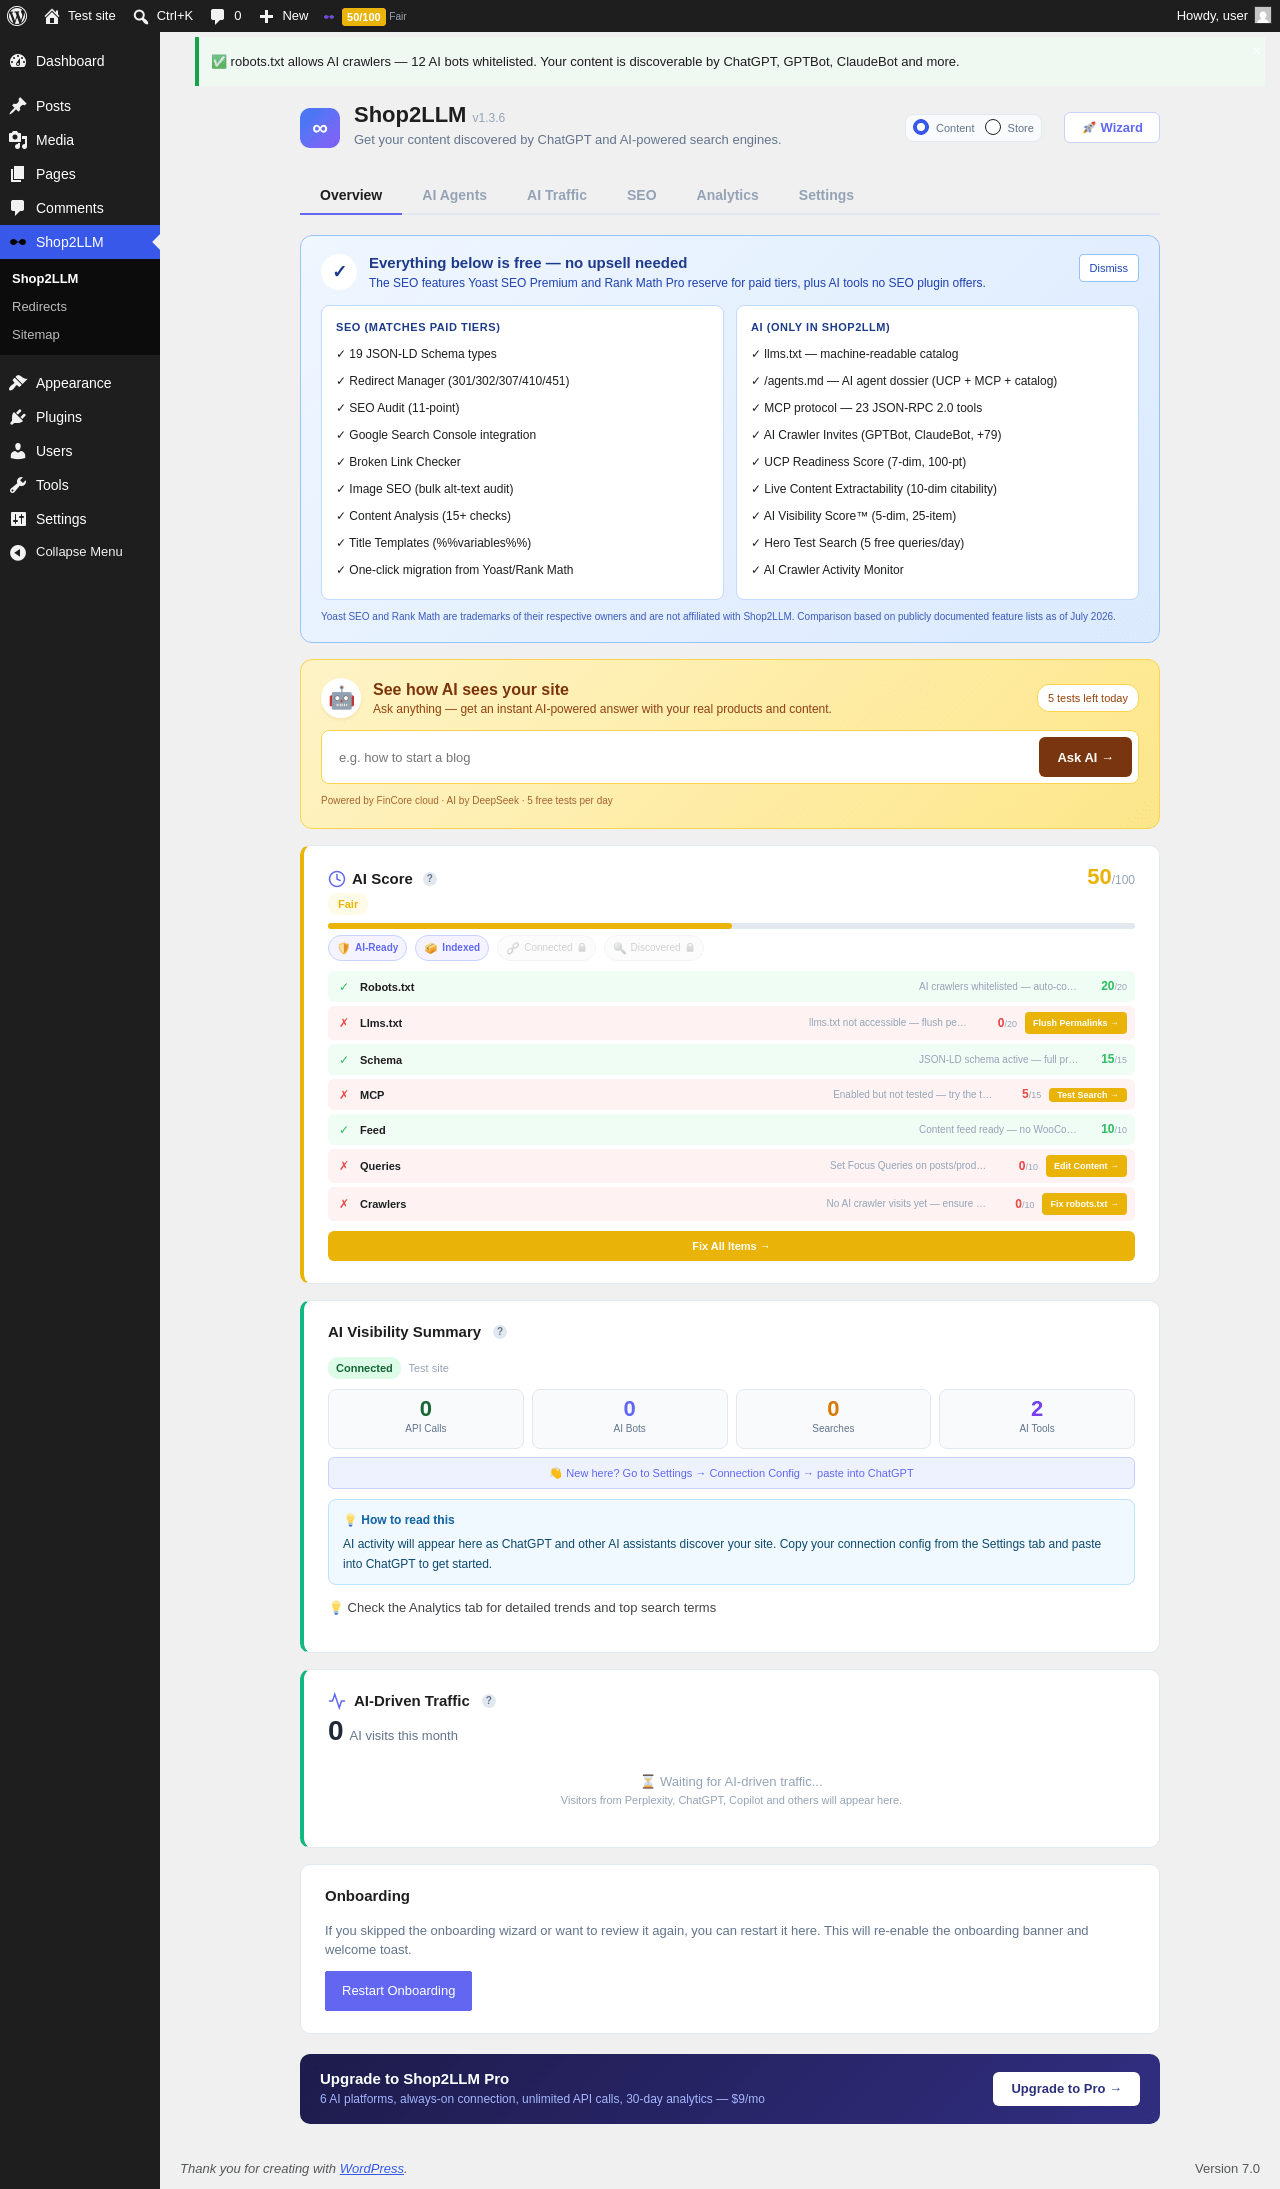The image size is (1280, 2189).
Task: Select the Content radio option
Action: (921, 127)
